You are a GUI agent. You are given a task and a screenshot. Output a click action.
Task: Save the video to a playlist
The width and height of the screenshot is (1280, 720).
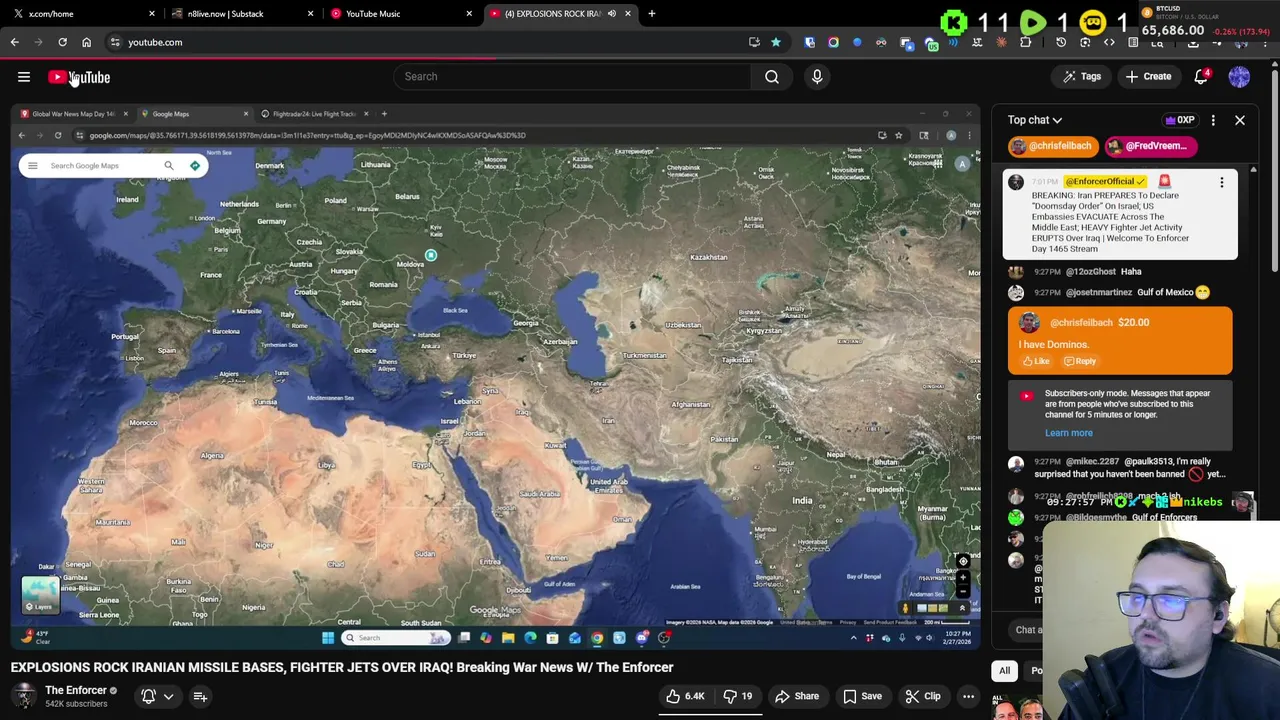861,696
